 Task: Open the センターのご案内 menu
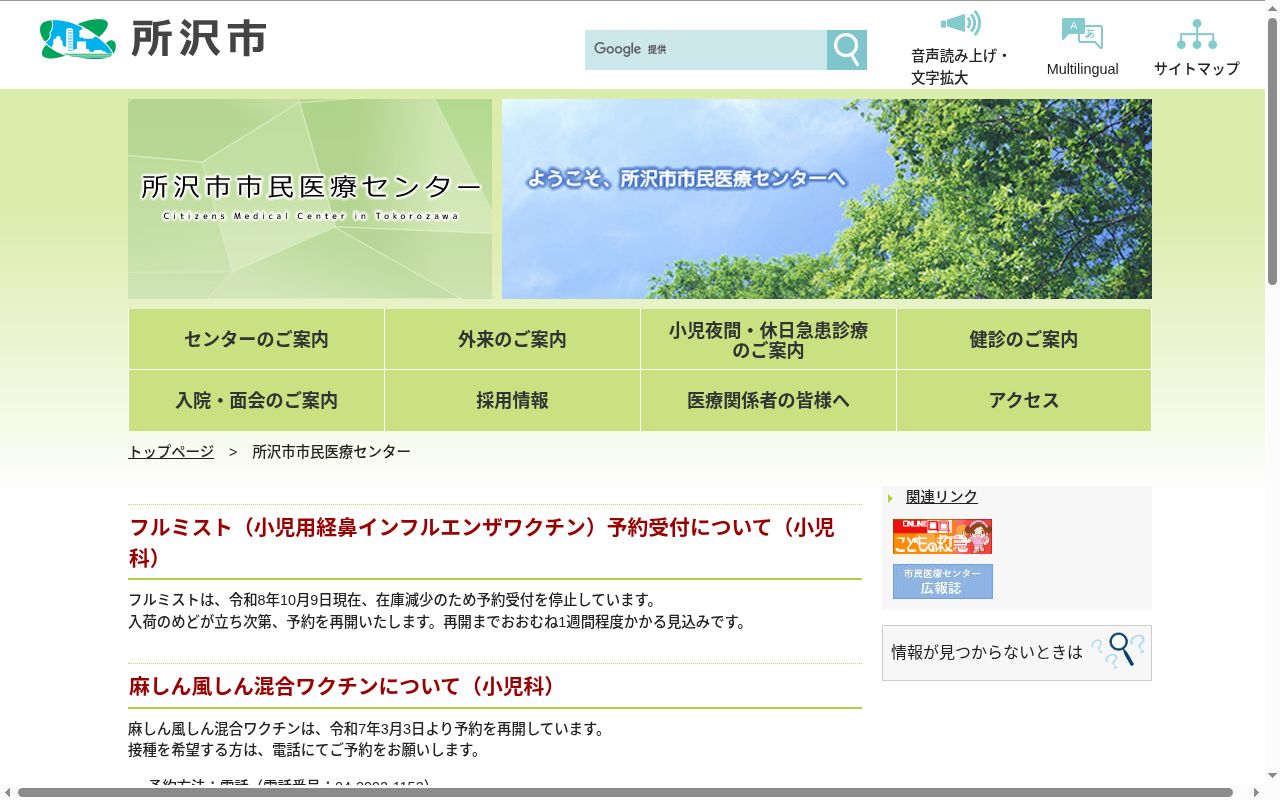(256, 339)
